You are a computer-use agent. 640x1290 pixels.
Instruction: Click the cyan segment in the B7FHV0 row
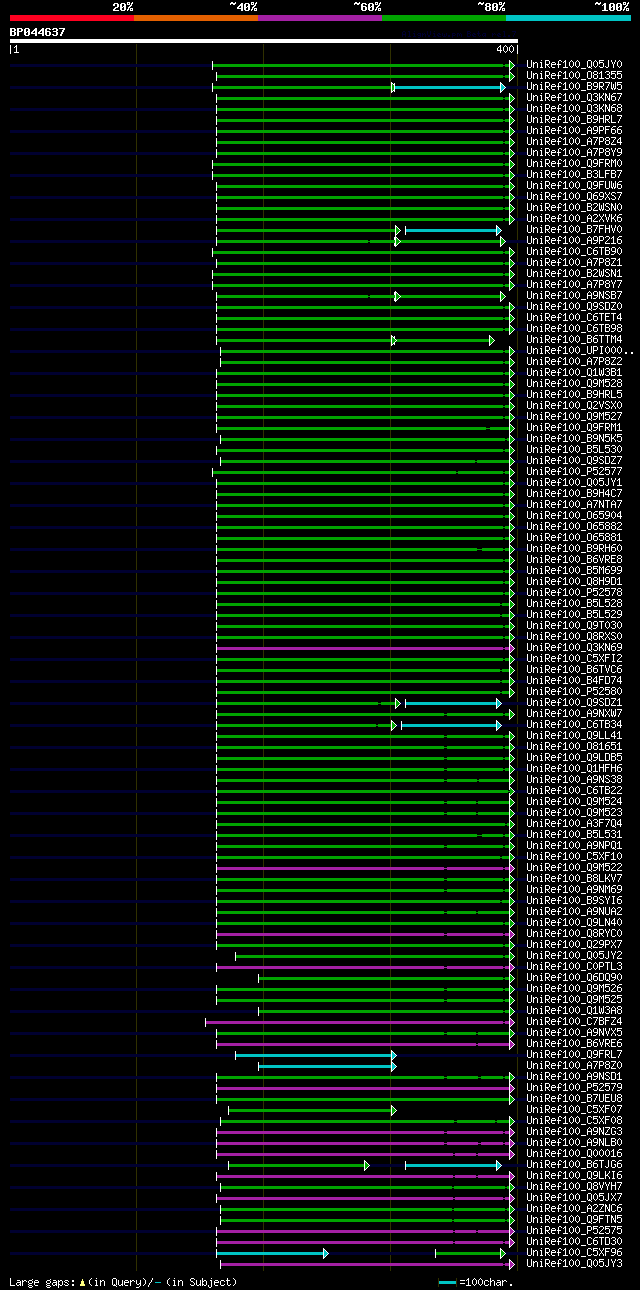[x=451, y=230]
